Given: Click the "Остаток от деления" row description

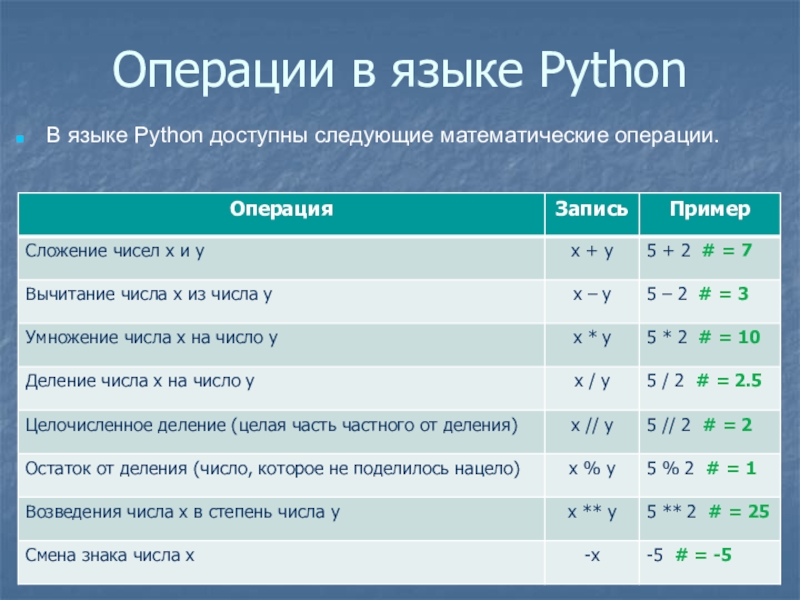Looking at the screenshot, I should (272, 468).
